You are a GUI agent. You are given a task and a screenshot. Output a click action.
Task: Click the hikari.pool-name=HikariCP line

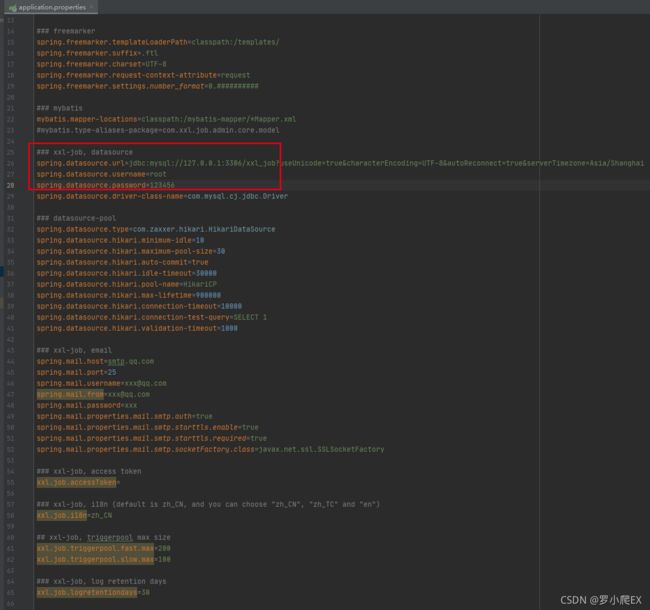click(126, 284)
